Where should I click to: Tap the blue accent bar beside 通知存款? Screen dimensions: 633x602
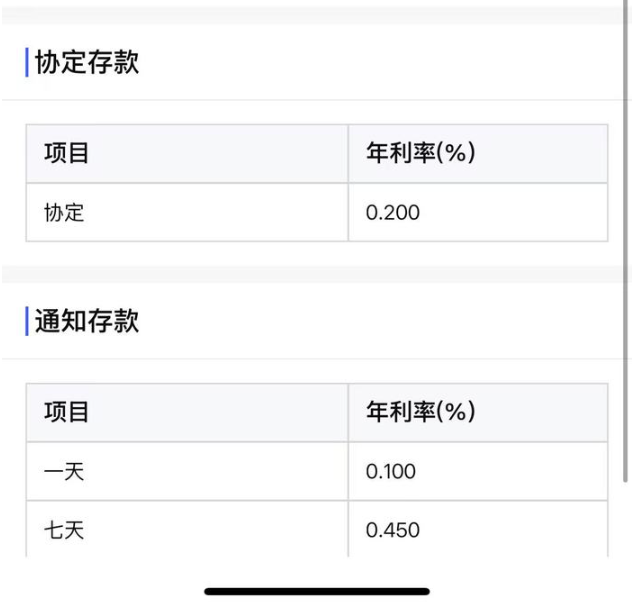pos(27,321)
